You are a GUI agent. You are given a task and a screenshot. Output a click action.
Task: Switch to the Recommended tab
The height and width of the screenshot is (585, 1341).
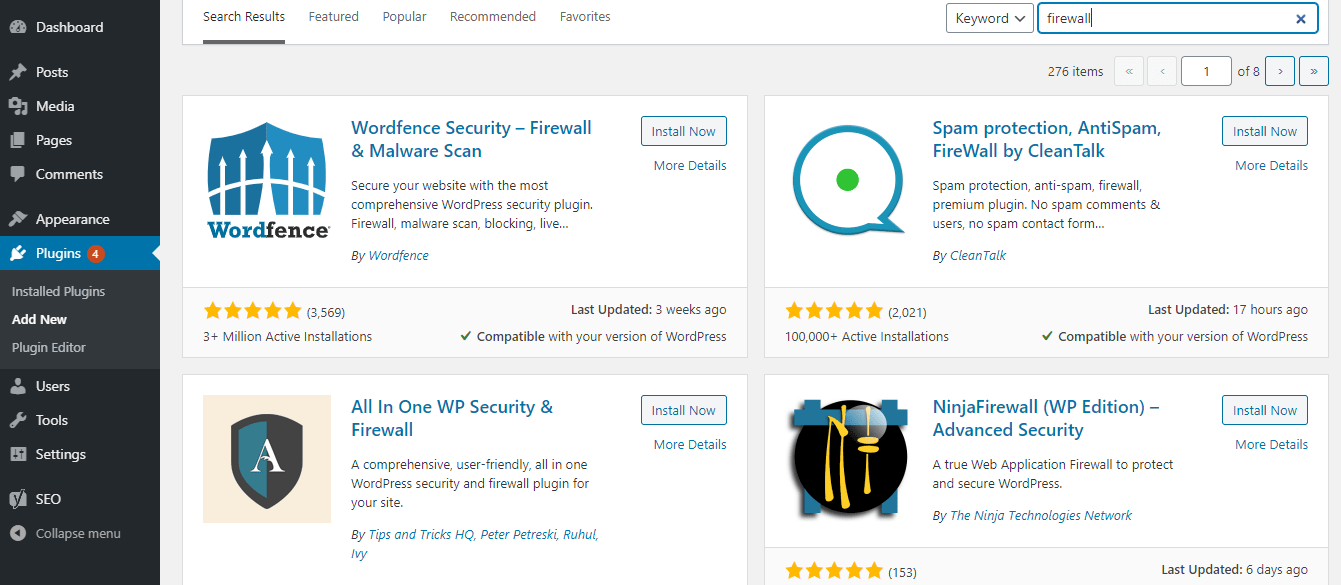point(493,17)
